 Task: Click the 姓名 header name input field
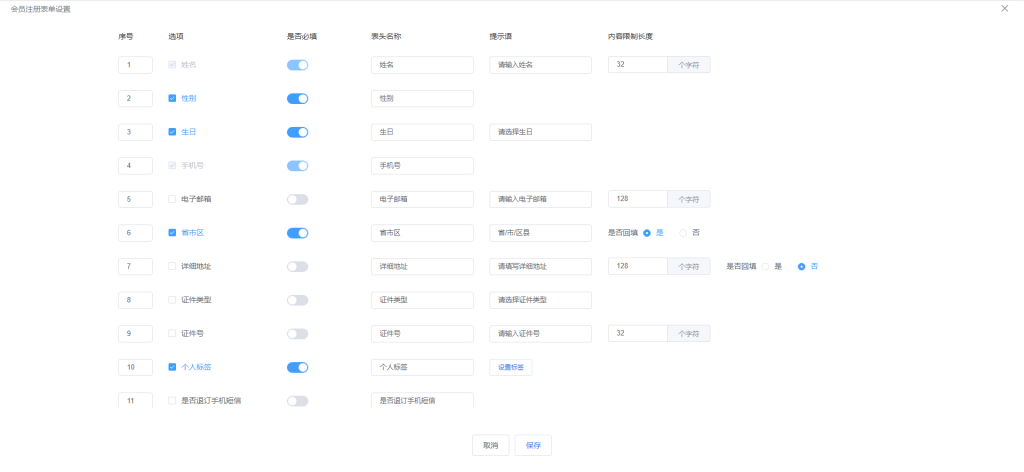[421, 65]
